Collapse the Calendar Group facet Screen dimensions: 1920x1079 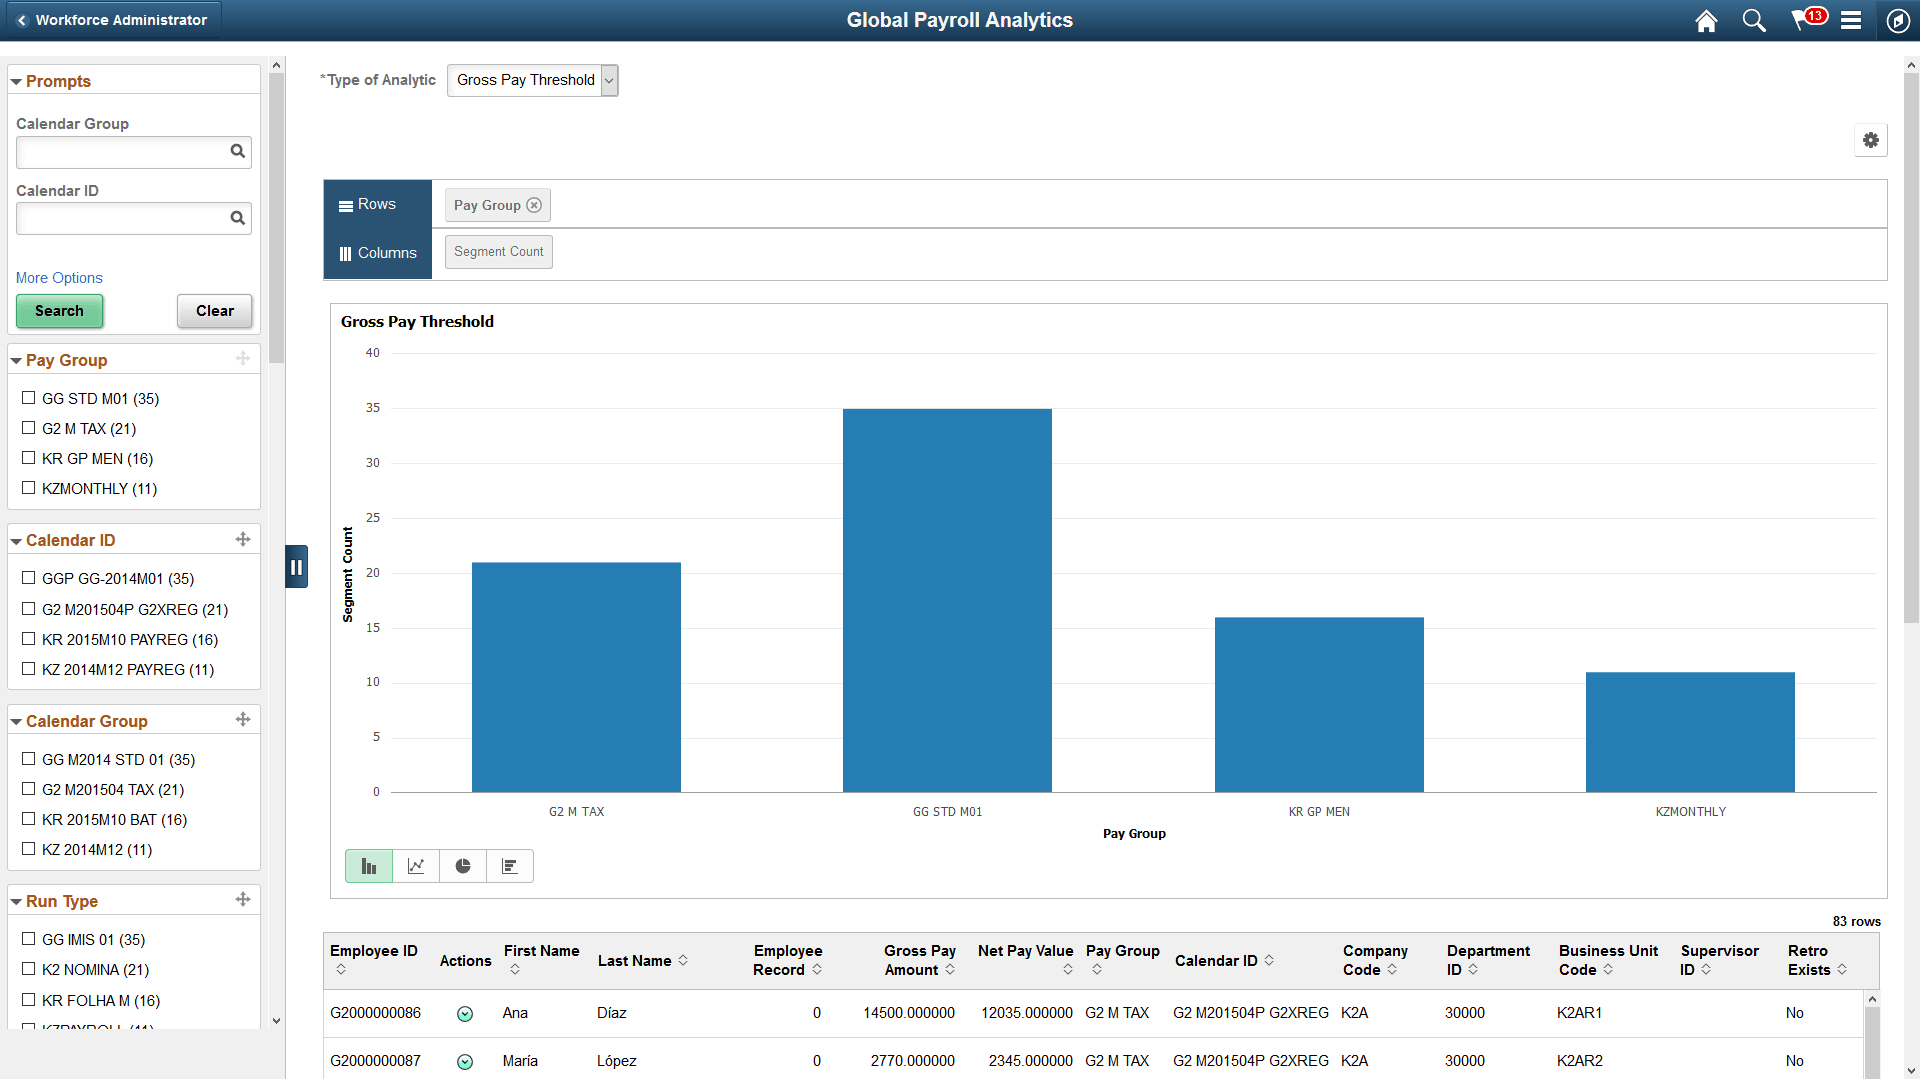click(x=17, y=720)
